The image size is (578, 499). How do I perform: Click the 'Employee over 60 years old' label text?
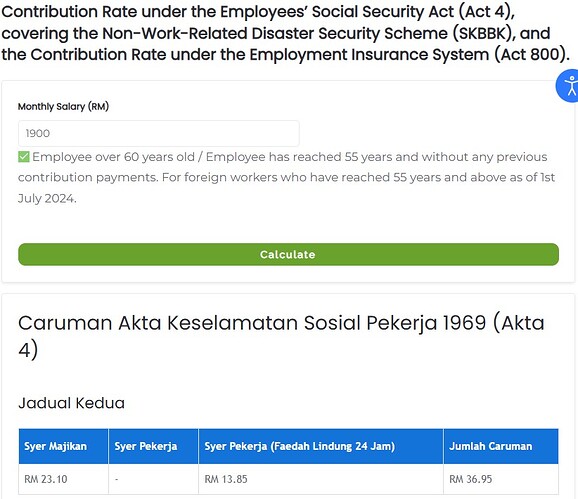coord(113,157)
